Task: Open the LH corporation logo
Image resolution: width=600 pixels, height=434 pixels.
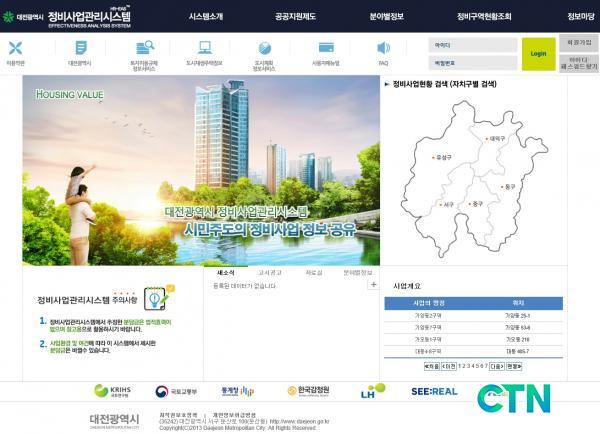Action: click(x=373, y=391)
